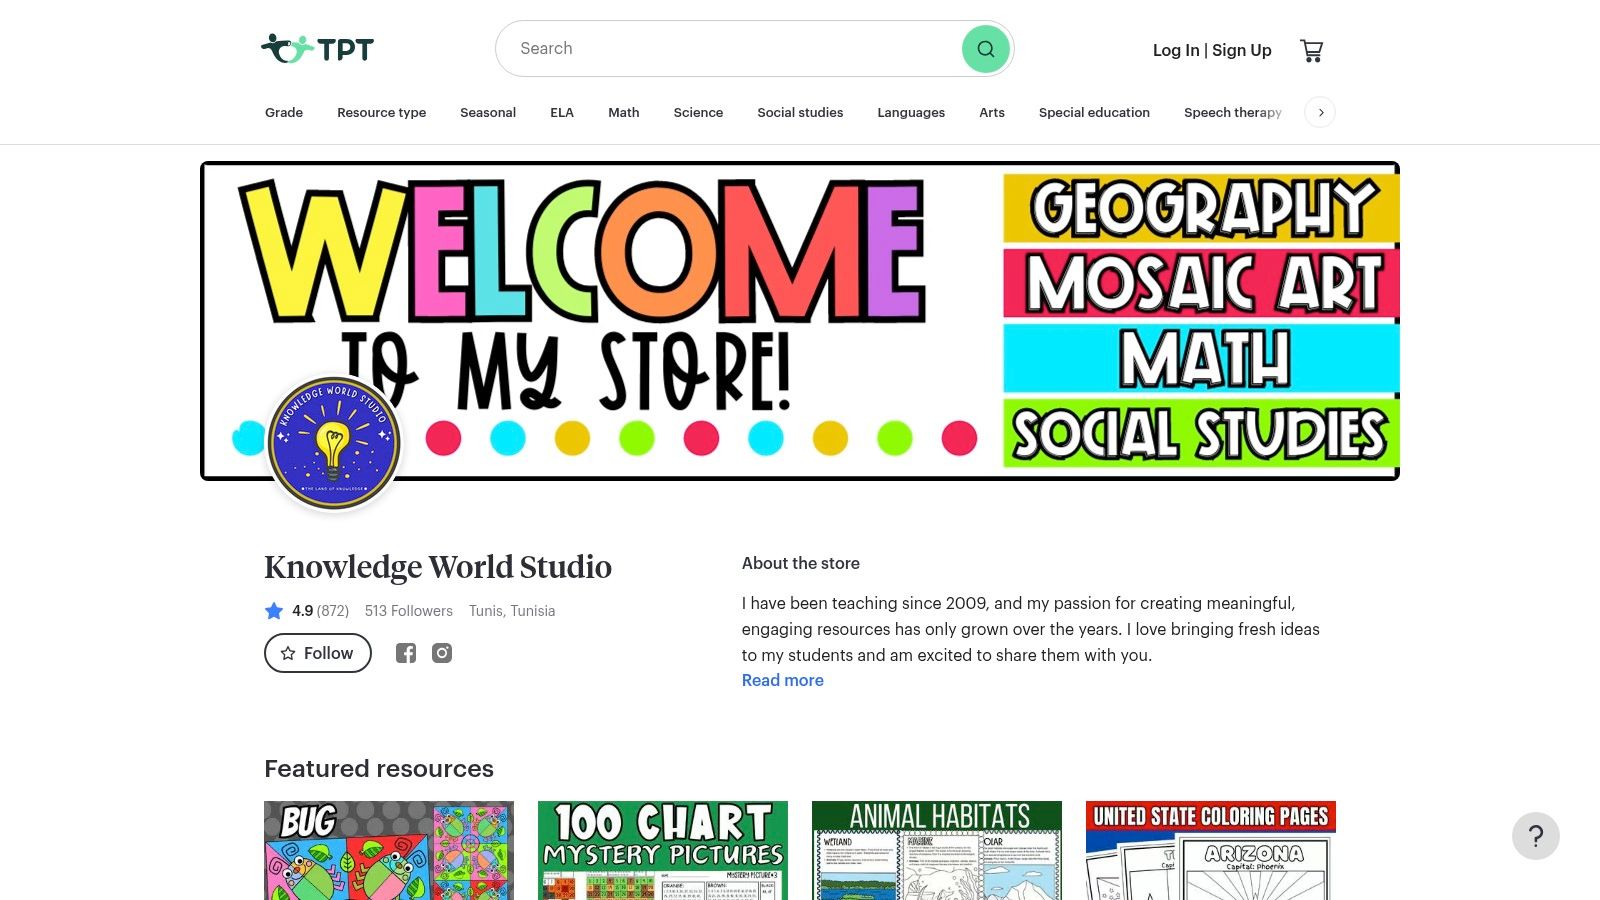Click the Log In link

coord(1175,50)
